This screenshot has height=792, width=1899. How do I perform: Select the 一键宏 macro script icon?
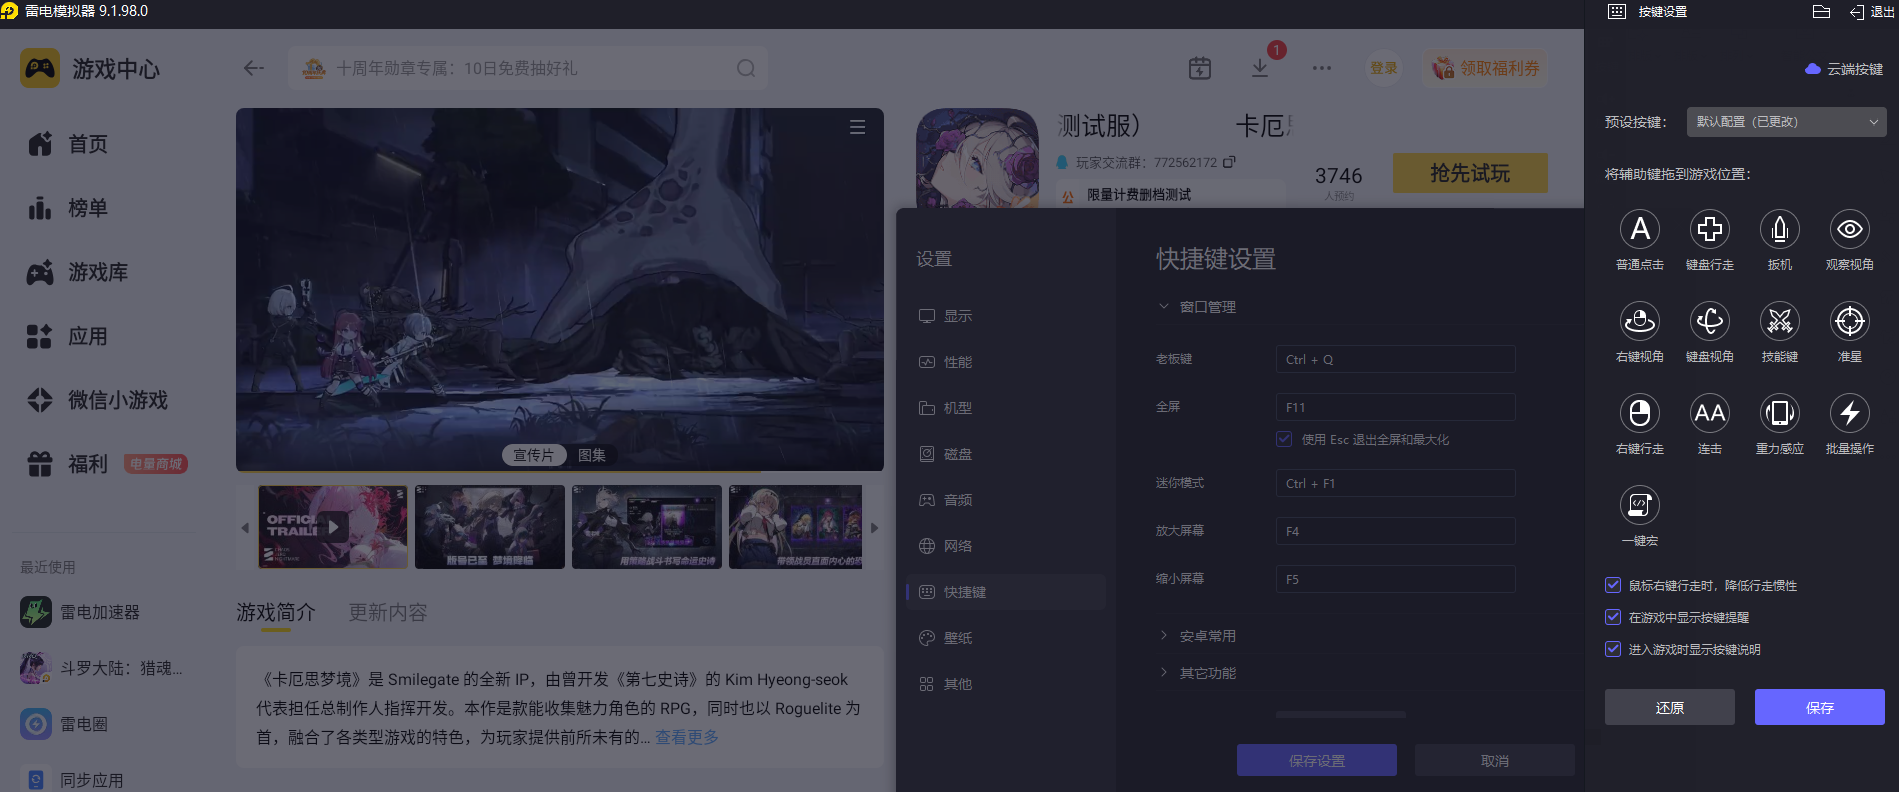[x=1640, y=505]
